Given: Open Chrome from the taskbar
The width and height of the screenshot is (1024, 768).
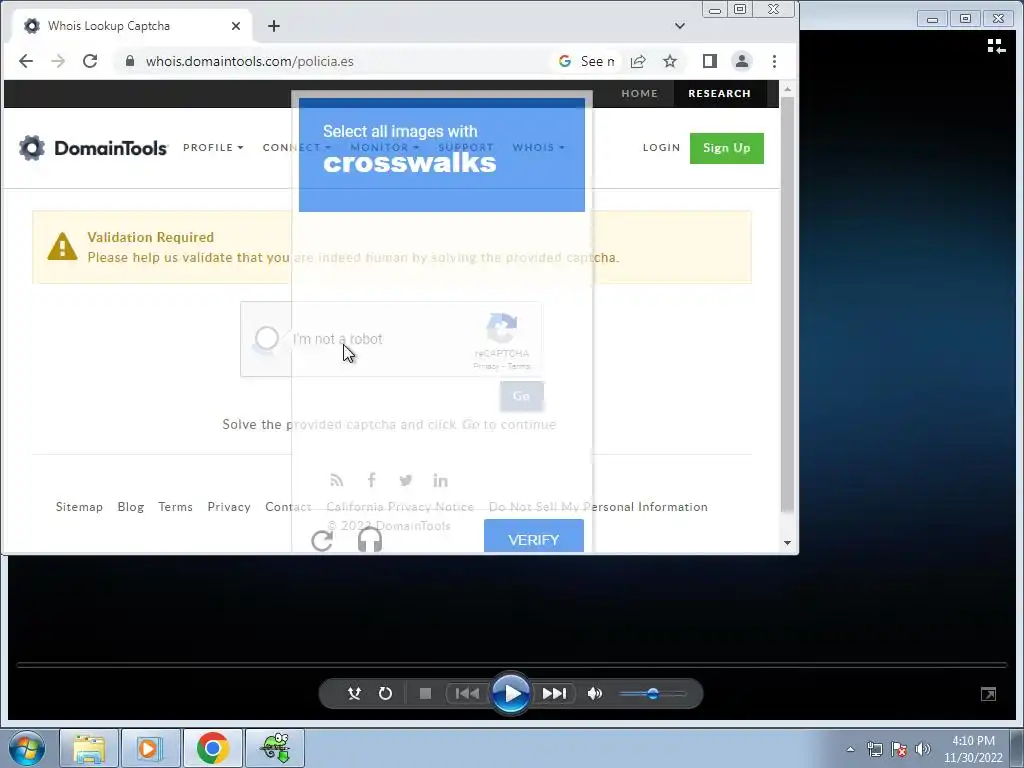Looking at the screenshot, I should (212, 748).
